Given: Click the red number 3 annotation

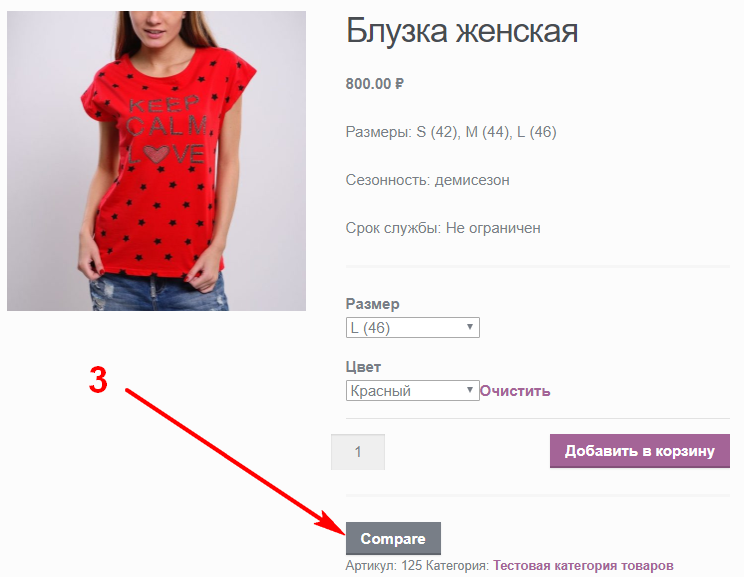Looking at the screenshot, I should 98,380.
